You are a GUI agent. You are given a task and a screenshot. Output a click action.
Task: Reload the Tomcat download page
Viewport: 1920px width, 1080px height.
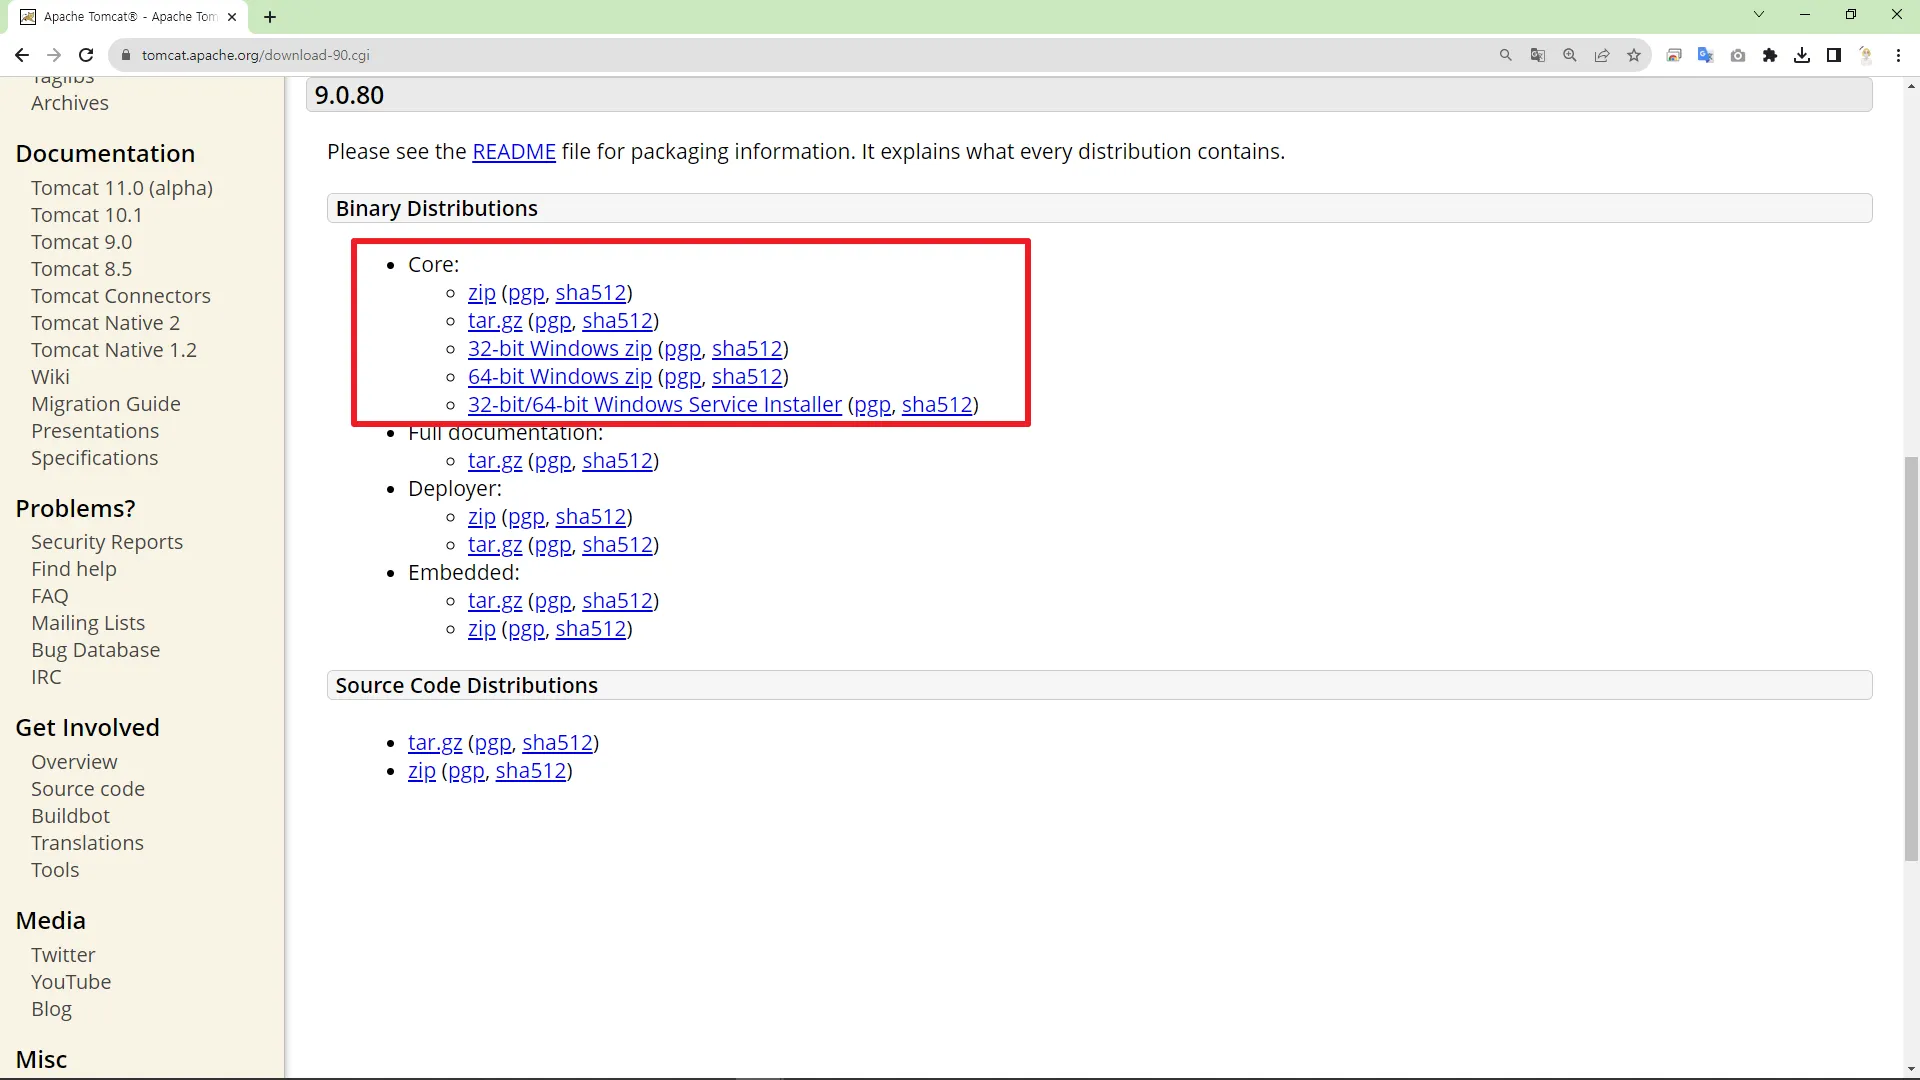(86, 55)
